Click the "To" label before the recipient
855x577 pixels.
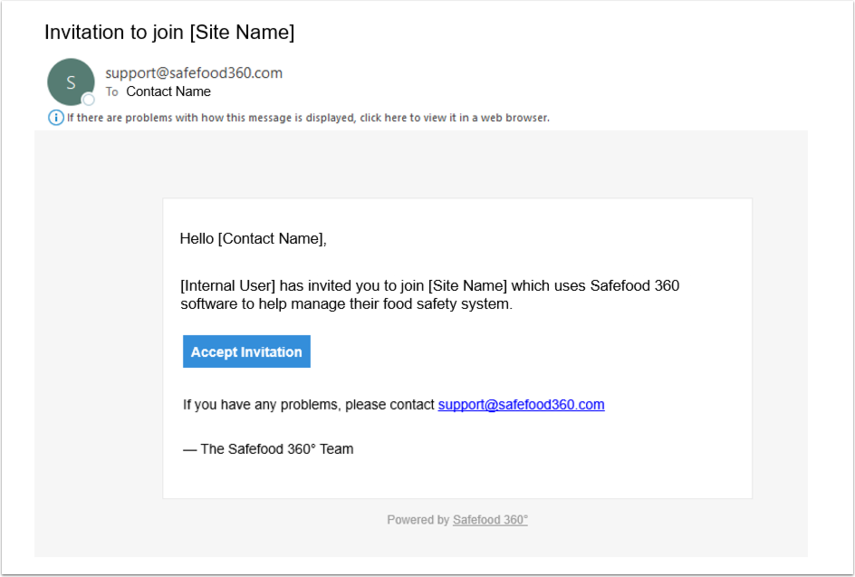coord(112,92)
